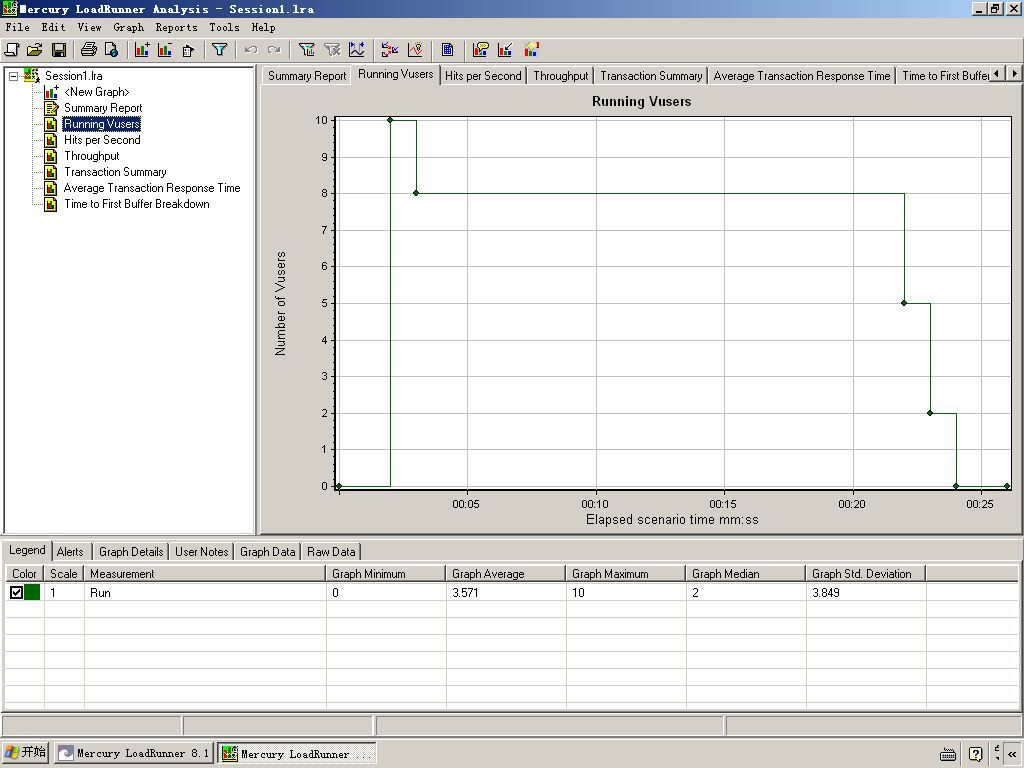Click the Start button on taskbar
Screen dimensions: 1024x768
click(x=26, y=753)
